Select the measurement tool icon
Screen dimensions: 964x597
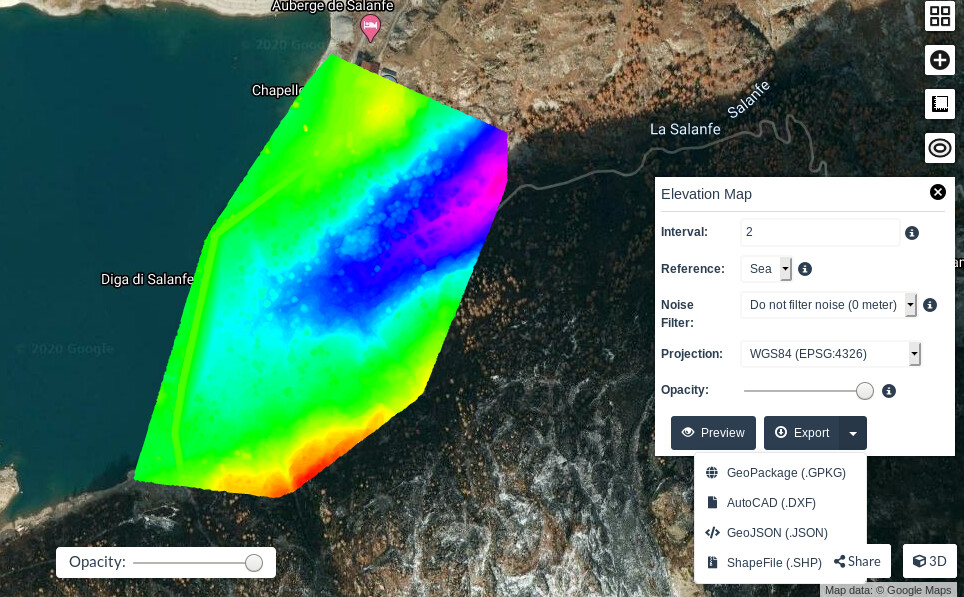click(x=939, y=104)
